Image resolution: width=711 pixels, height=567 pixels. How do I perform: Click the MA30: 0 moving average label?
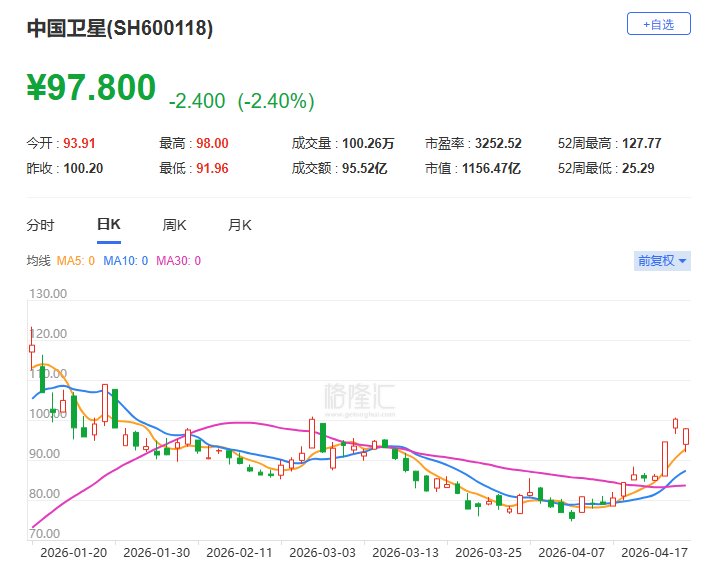click(179, 261)
